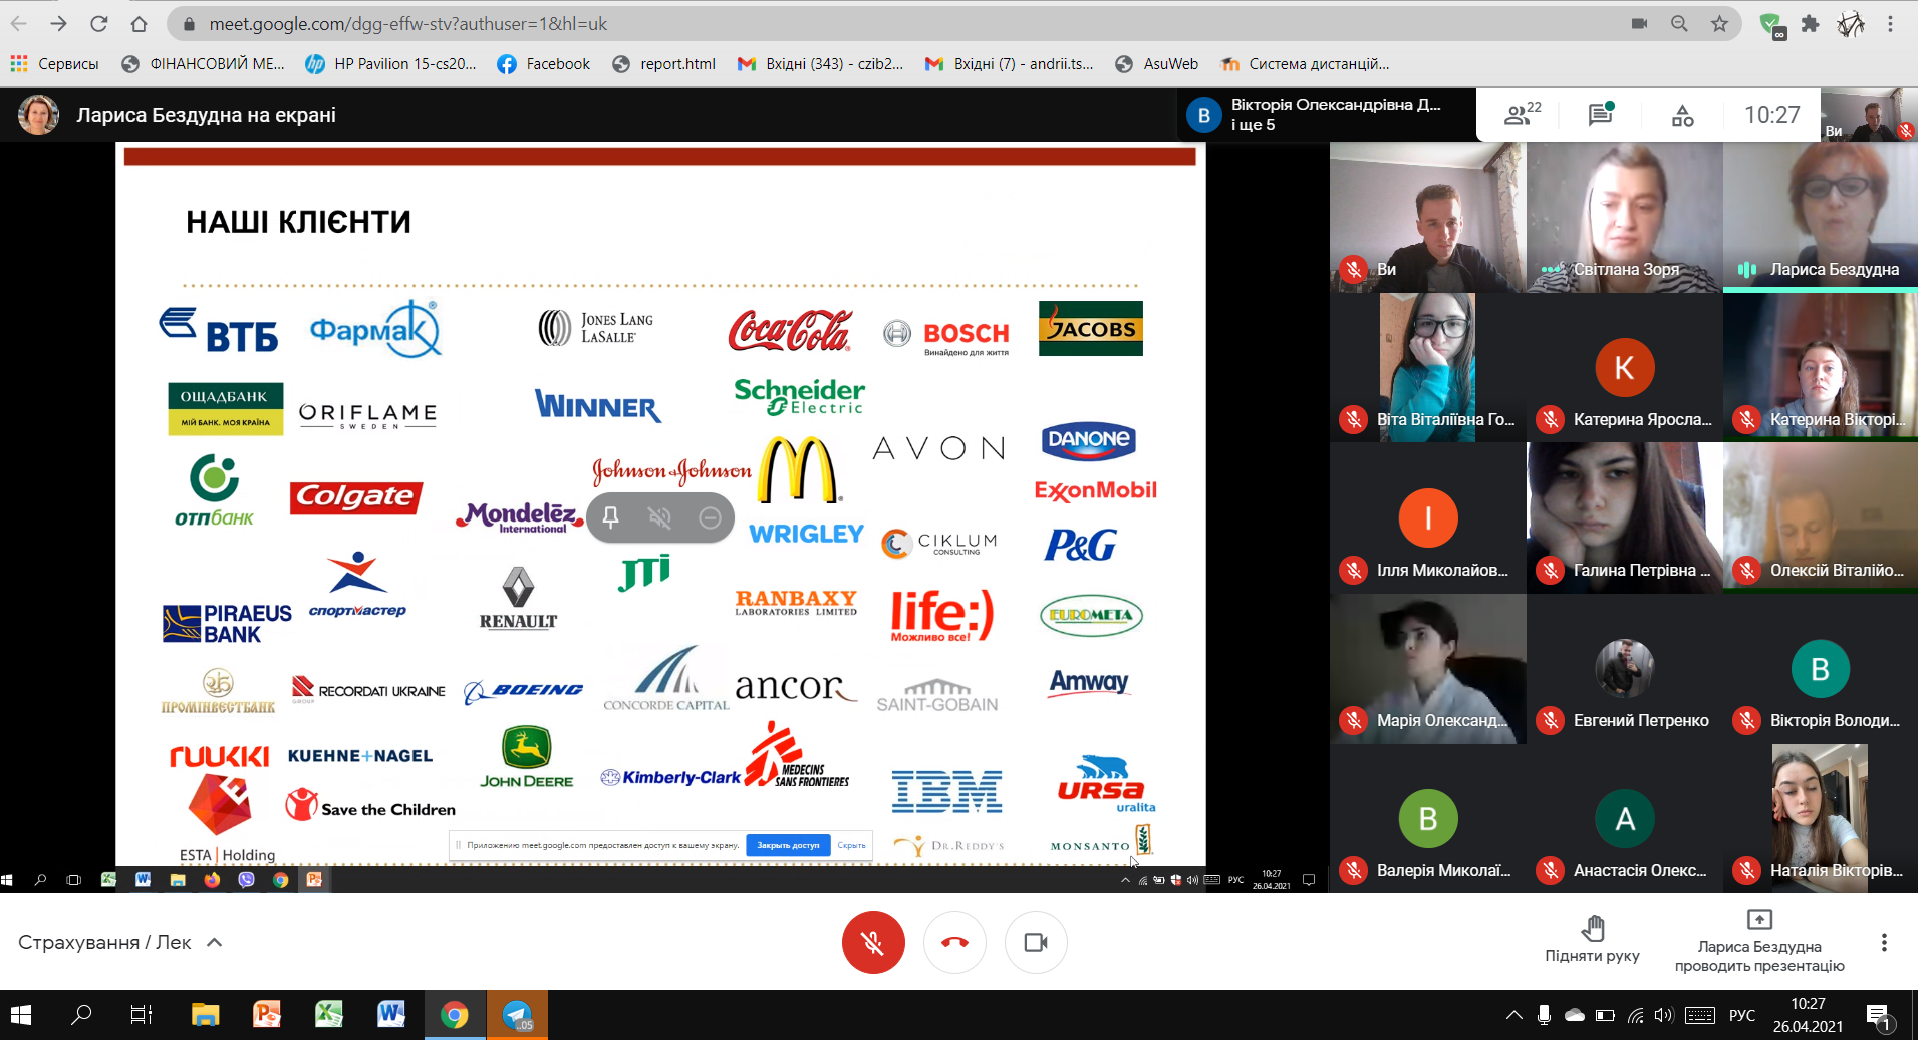
Task: Open Chrome extensions puzzle icon
Action: [x=1810, y=23]
